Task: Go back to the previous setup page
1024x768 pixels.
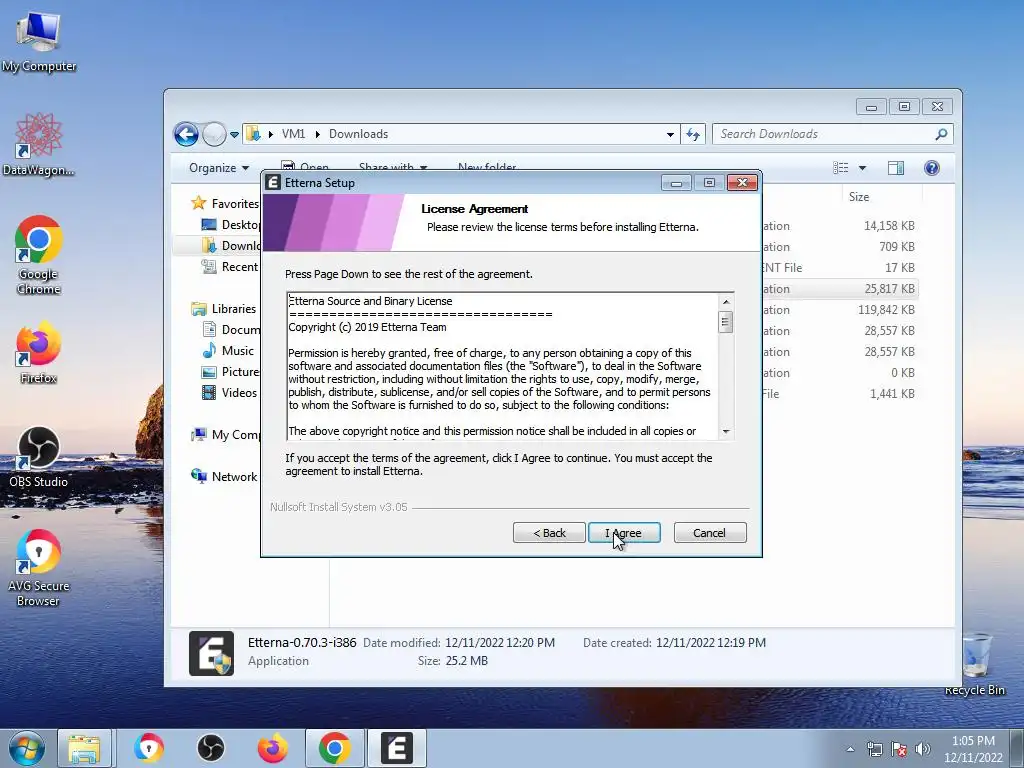Action: point(549,533)
